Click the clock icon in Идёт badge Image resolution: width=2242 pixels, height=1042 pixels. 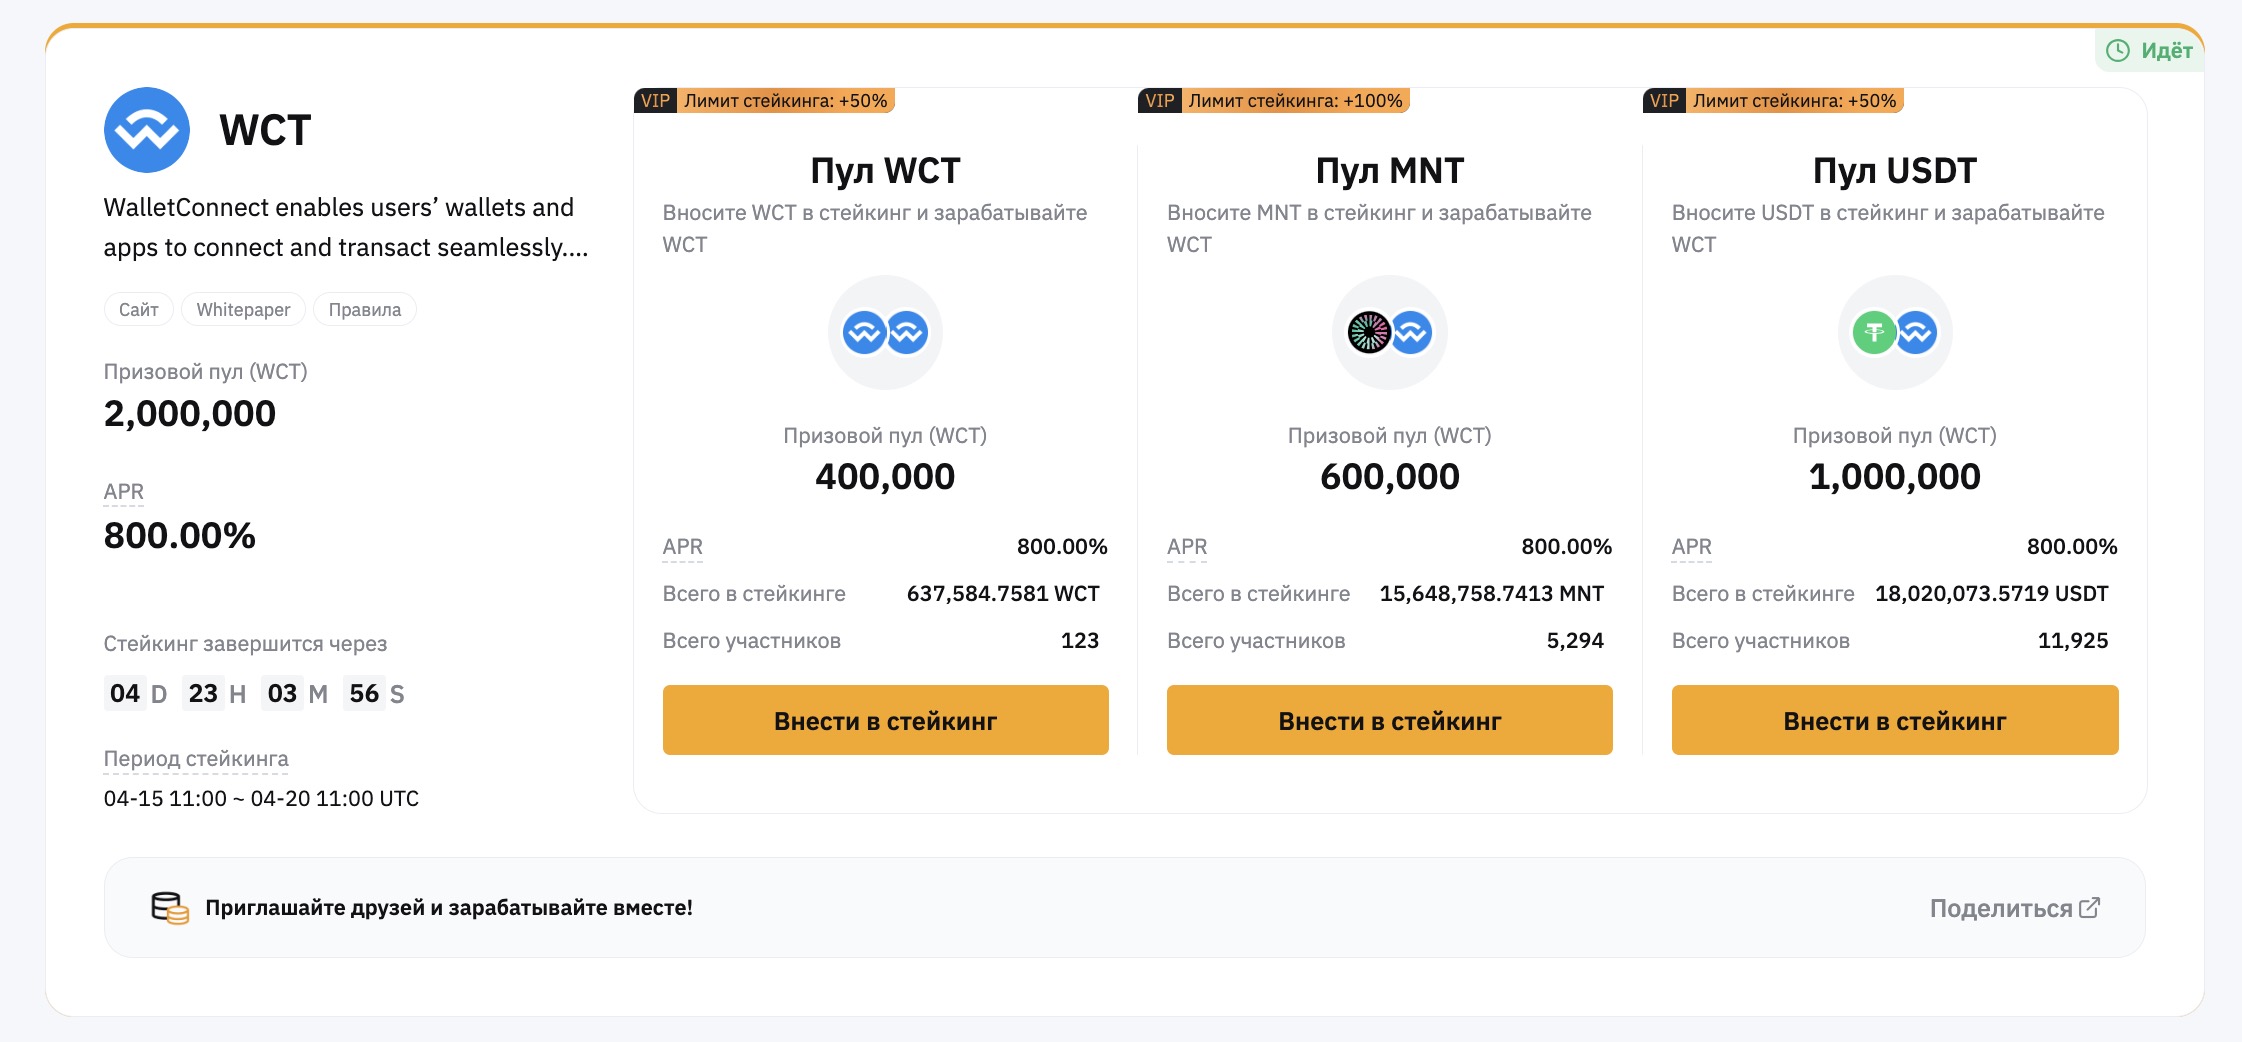pos(2118,51)
